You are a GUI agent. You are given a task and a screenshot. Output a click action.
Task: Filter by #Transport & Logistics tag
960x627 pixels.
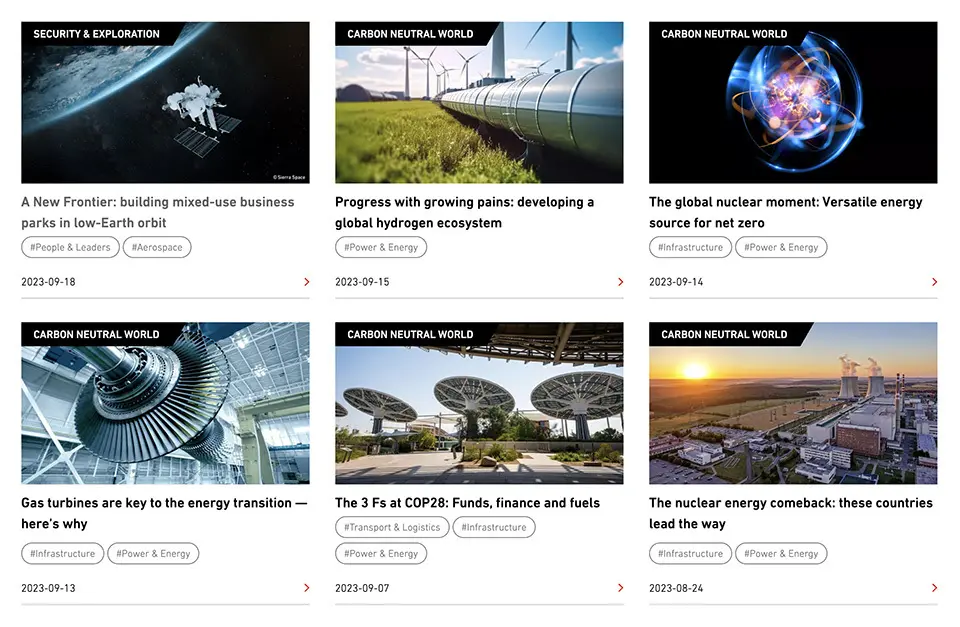click(x=392, y=527)
